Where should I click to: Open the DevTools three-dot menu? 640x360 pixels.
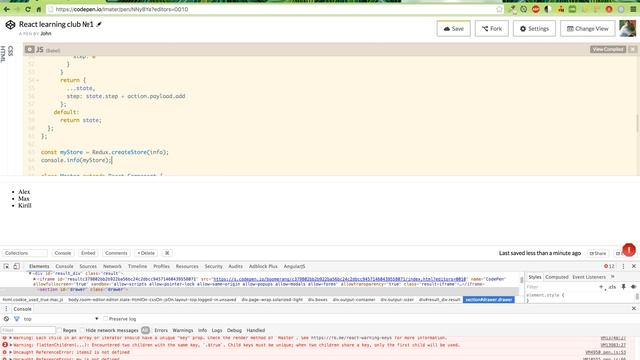623,266
